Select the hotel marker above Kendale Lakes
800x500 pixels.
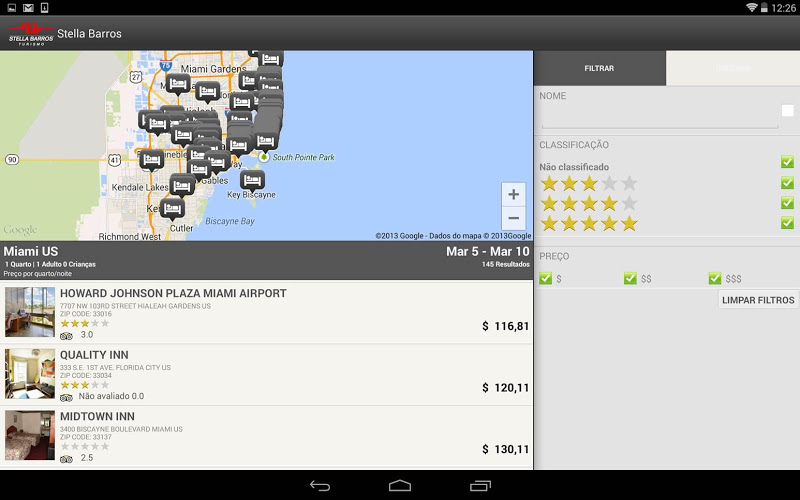tap(152, 160)
